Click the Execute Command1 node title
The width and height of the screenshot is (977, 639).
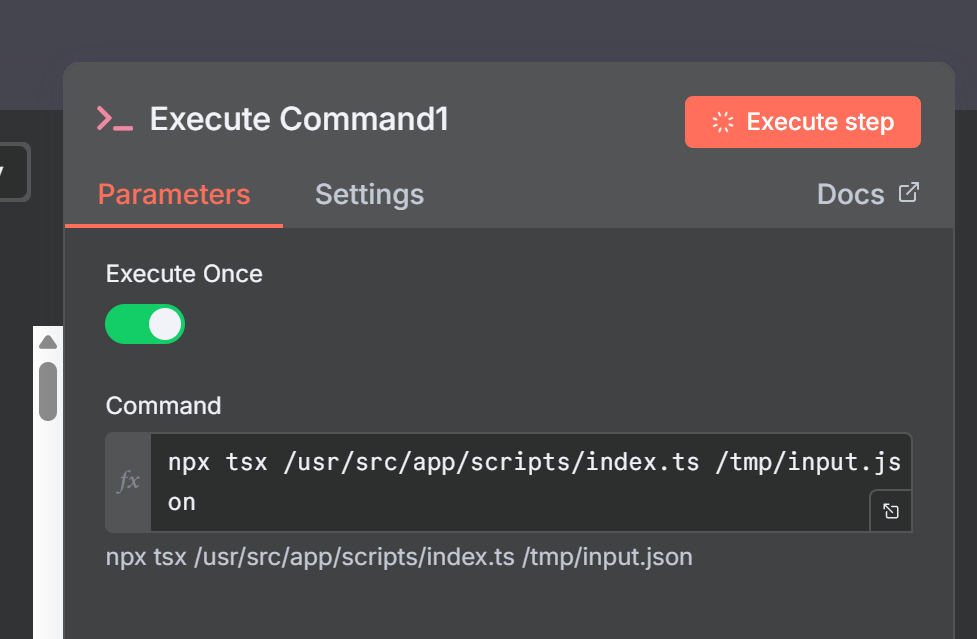(x=299, y=119)
